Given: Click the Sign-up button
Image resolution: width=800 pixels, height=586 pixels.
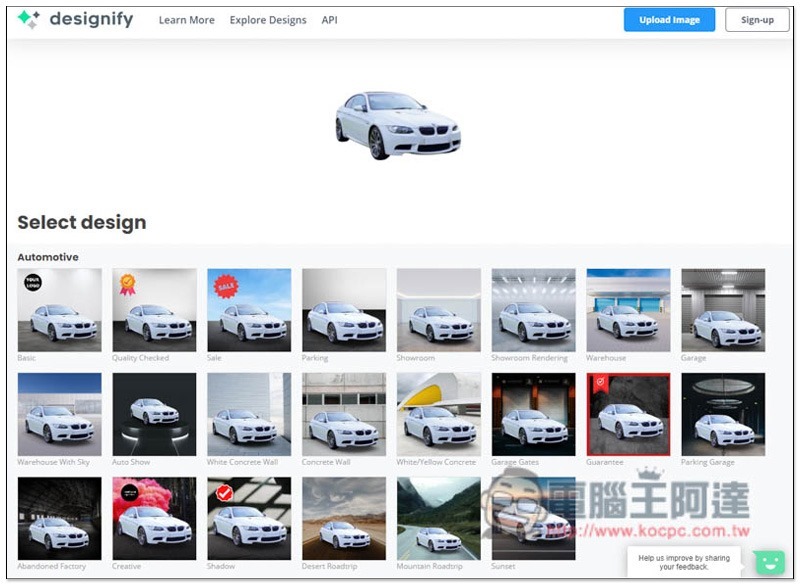Looking at the screenshot, I should (x=757, y=20).
